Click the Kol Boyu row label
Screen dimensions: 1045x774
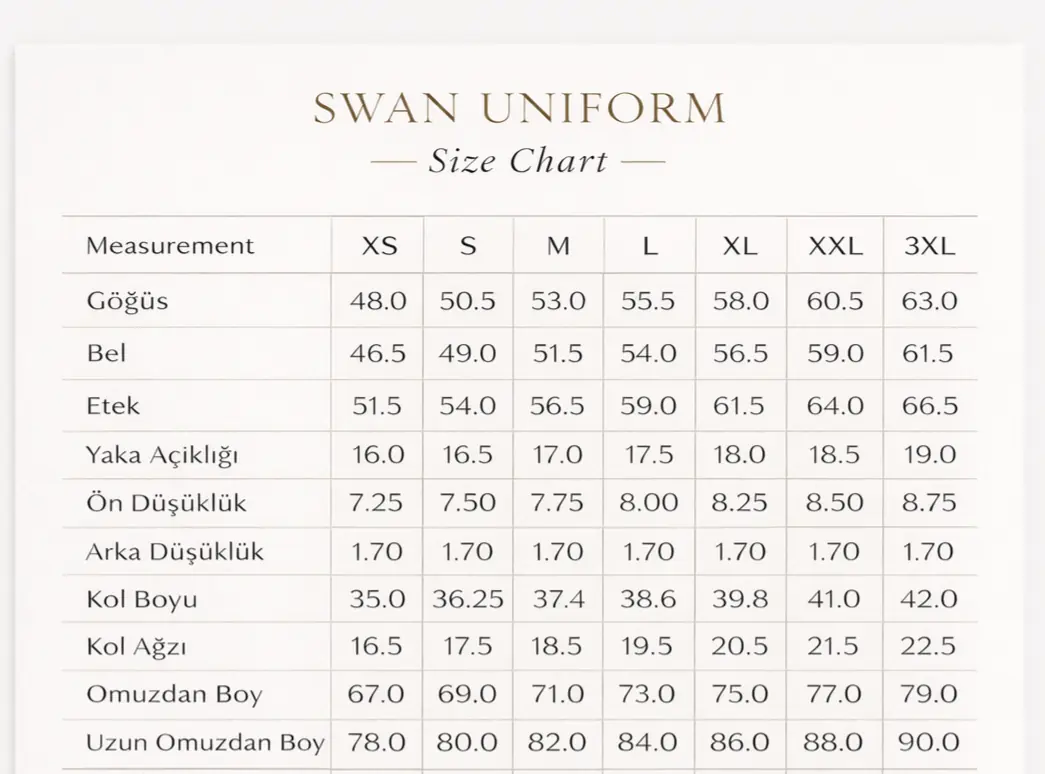[142, 600]
